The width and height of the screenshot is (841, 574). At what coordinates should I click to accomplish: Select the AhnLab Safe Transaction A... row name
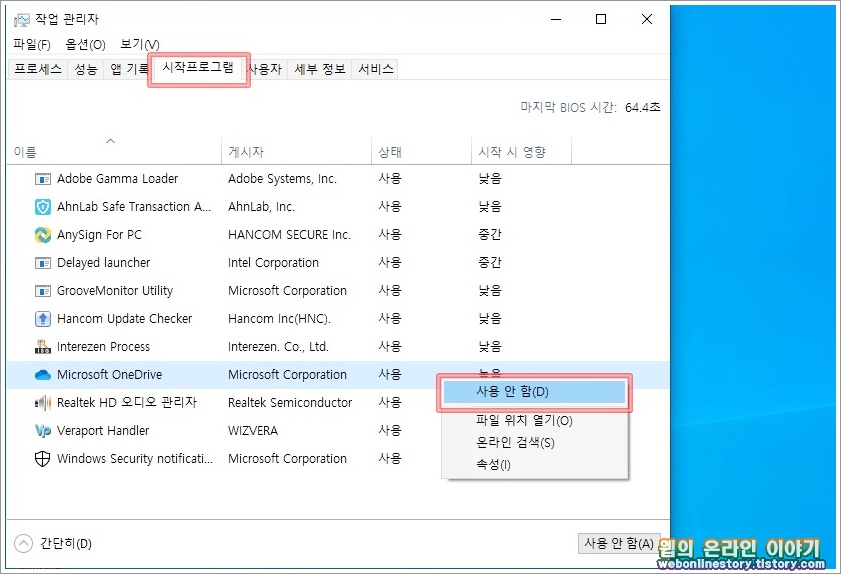click(x=134, y=207)
